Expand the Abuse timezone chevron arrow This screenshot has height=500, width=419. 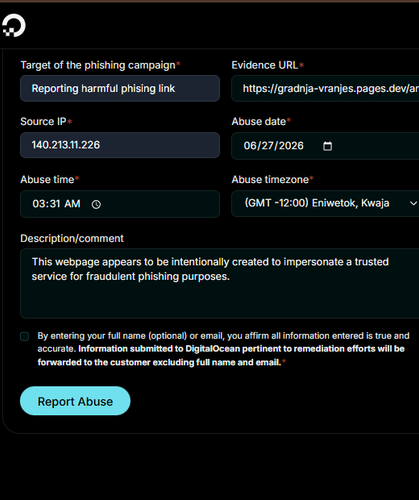(413, 203)
